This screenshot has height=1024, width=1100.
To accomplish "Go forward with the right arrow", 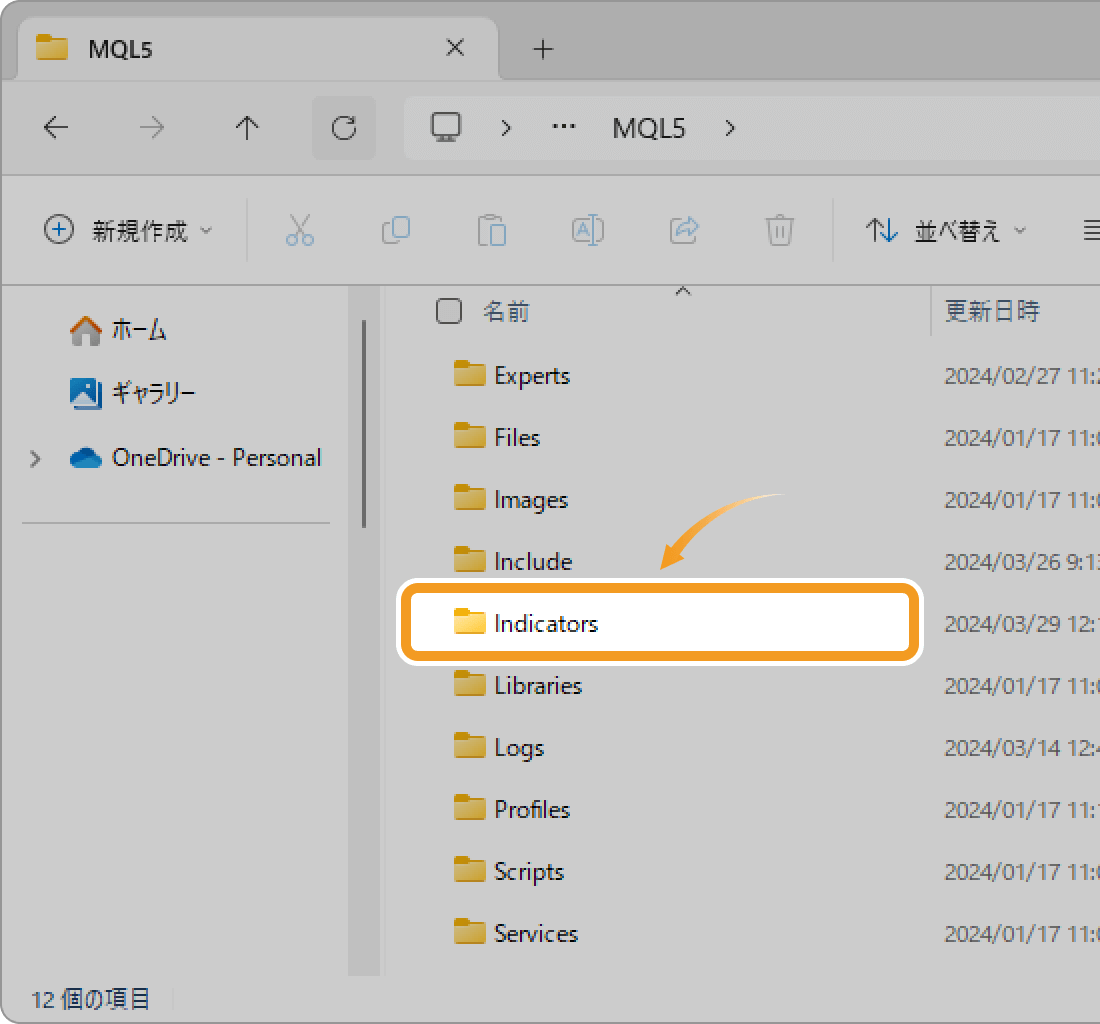I will 152,128.
